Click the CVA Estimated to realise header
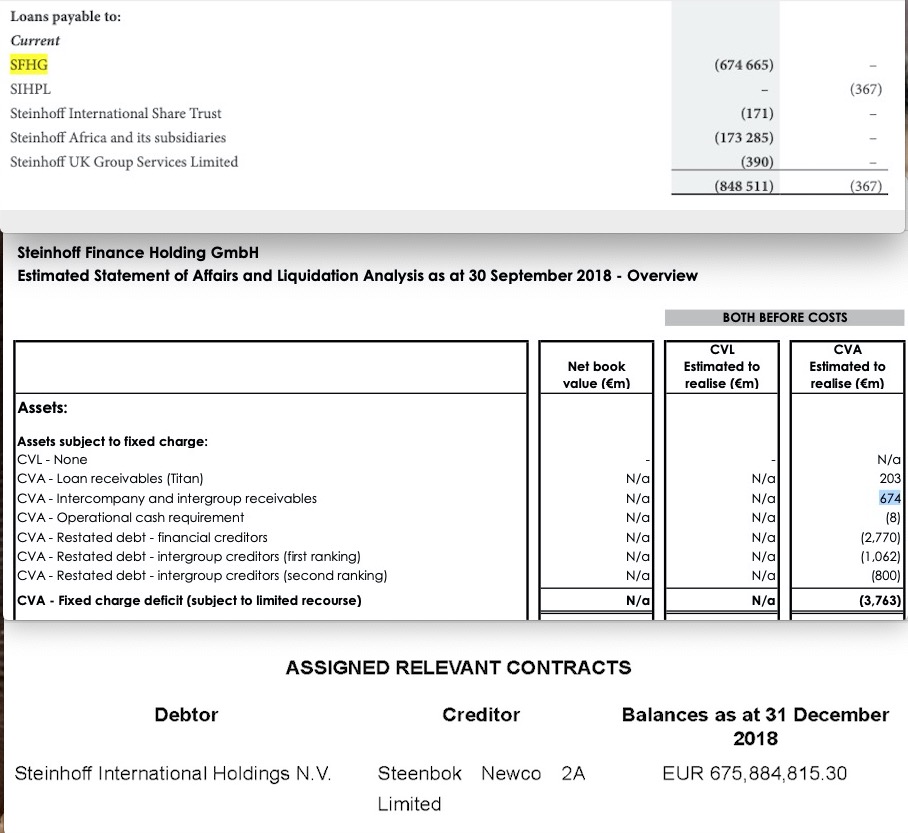This screenshot has width=908, height=833. 847,366
